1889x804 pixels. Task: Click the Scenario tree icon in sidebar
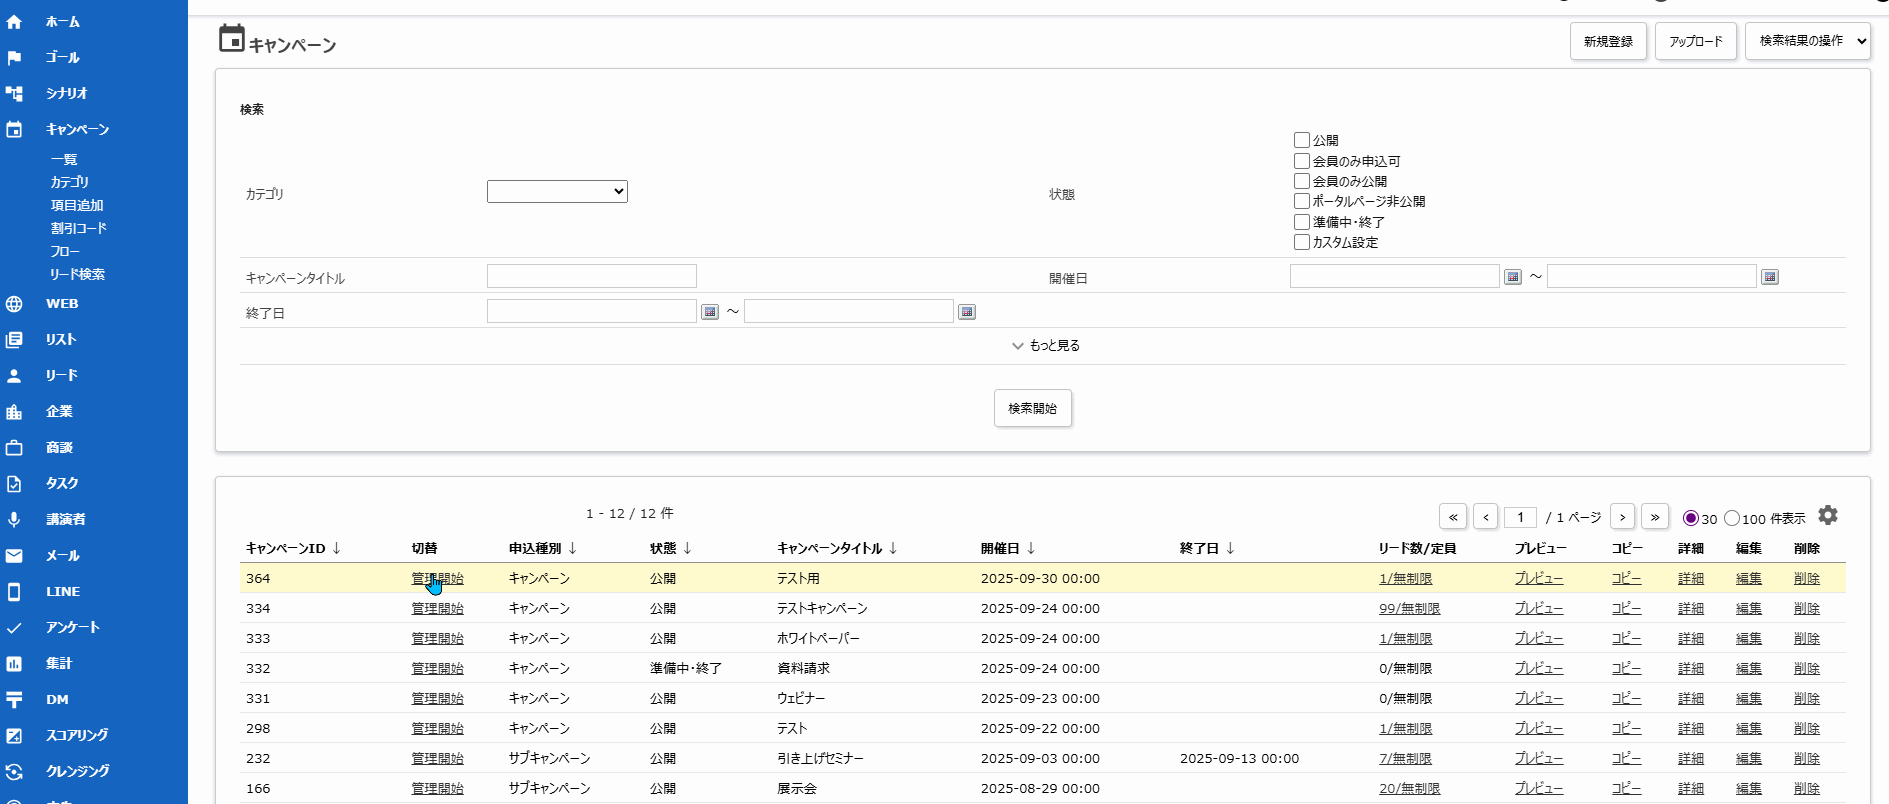(x=14, y=93)
